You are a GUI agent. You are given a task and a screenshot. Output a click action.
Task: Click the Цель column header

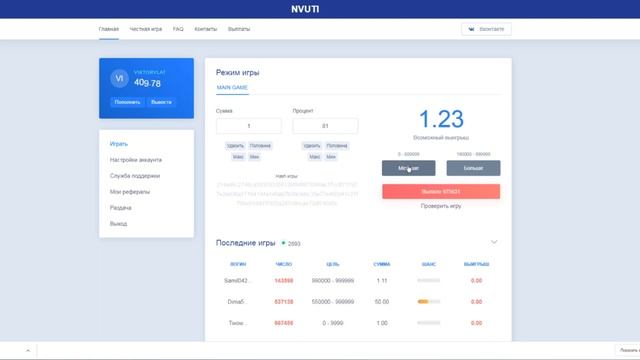pos(333,264)
